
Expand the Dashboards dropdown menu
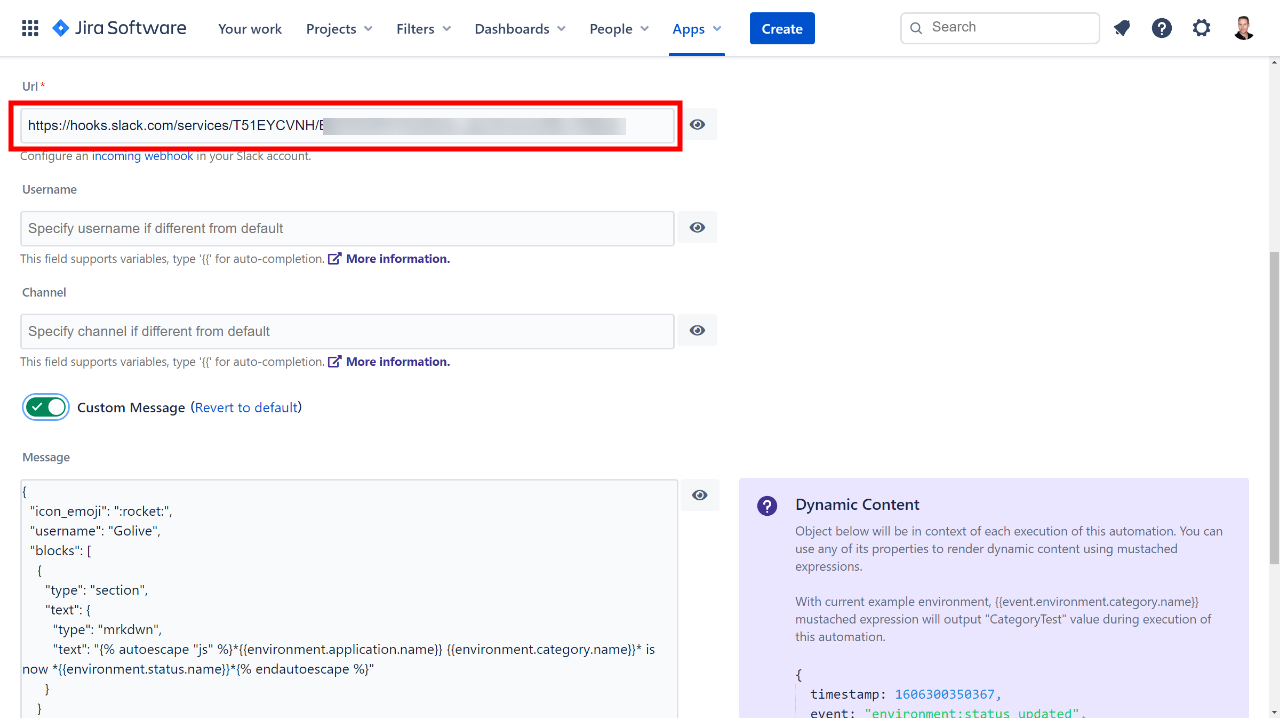coord(520,29)
